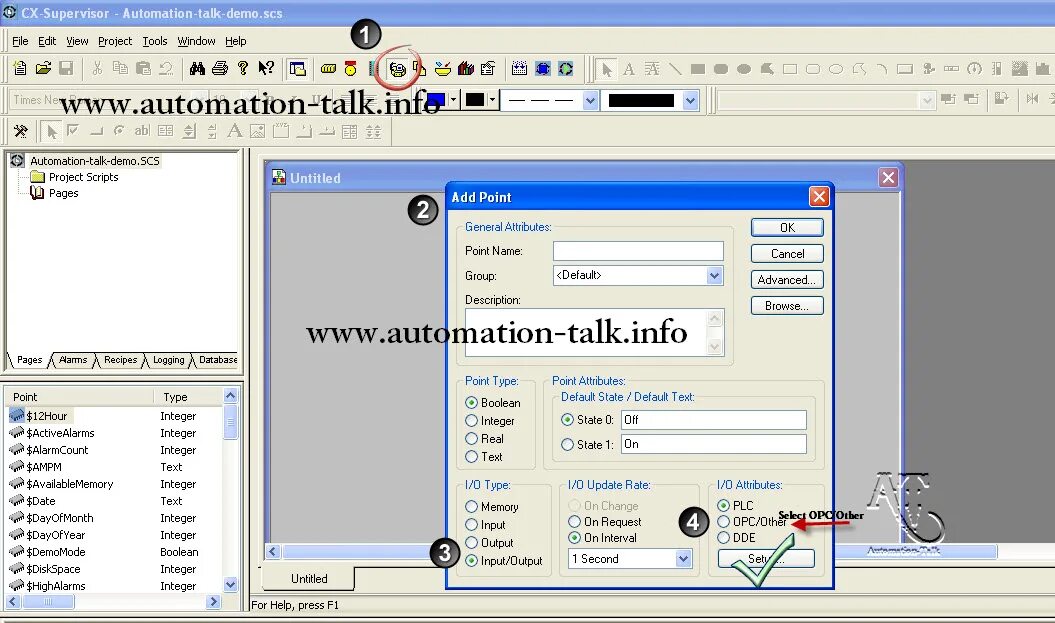Open the File menu
The image size is (1055, 623).
[x=20, y=41]
